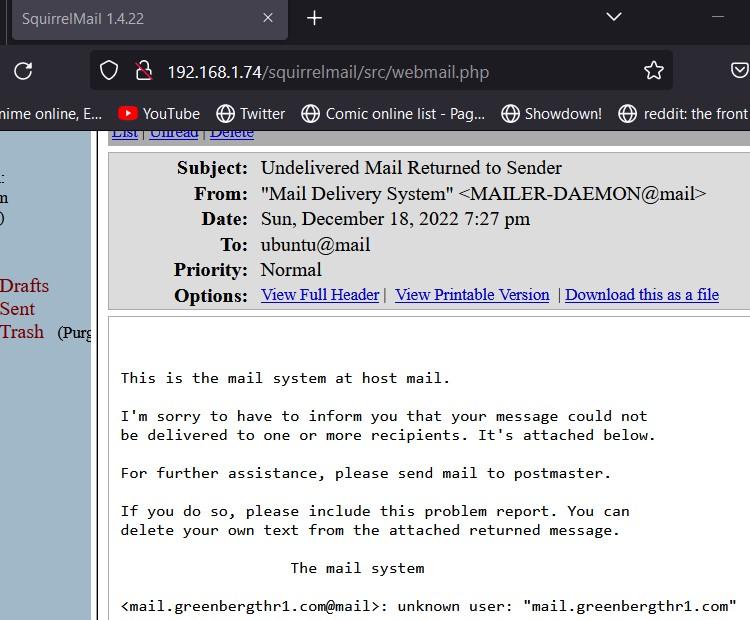
Task: Open the tracking protection shield icon
Action: [109, 71]
